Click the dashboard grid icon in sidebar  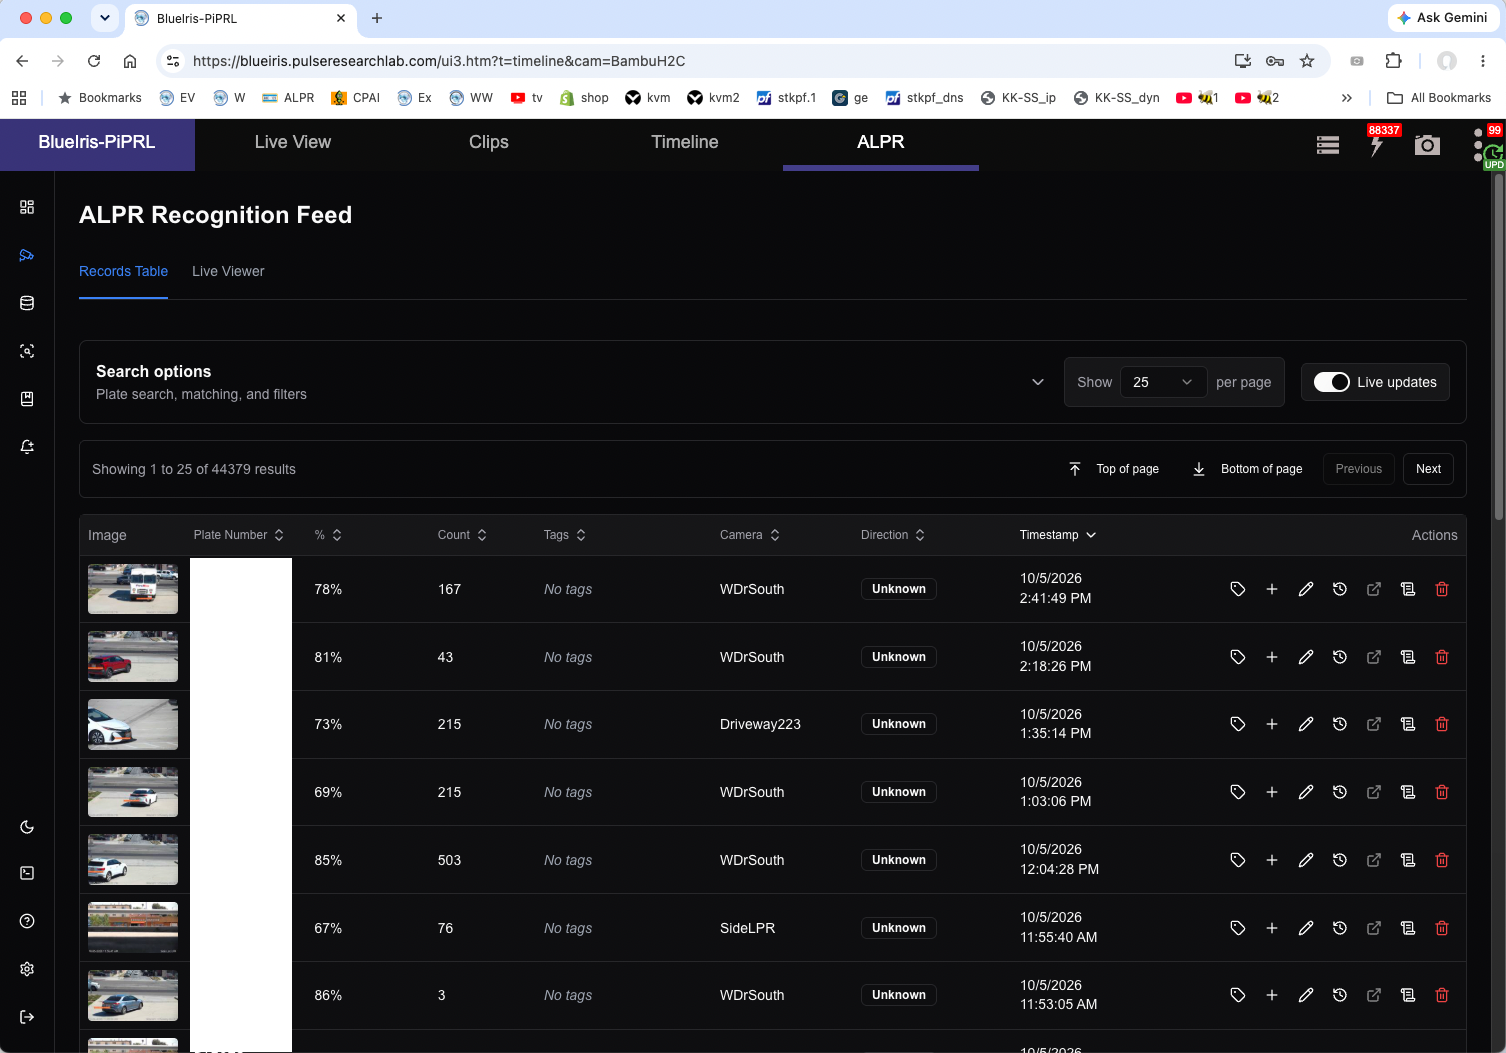point(27,207)
